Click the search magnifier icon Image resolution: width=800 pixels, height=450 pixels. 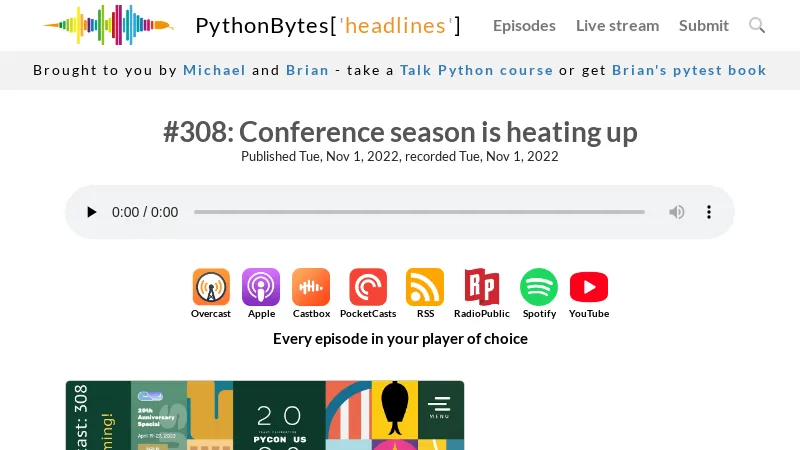click(x=757, y=25)
